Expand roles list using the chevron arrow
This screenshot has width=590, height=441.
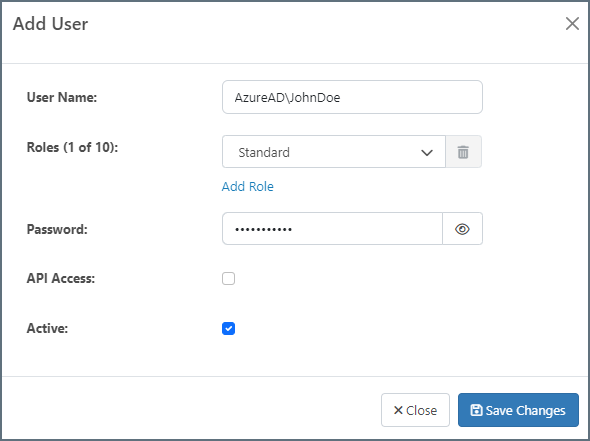pyautogui.click(x=427, y=153)
